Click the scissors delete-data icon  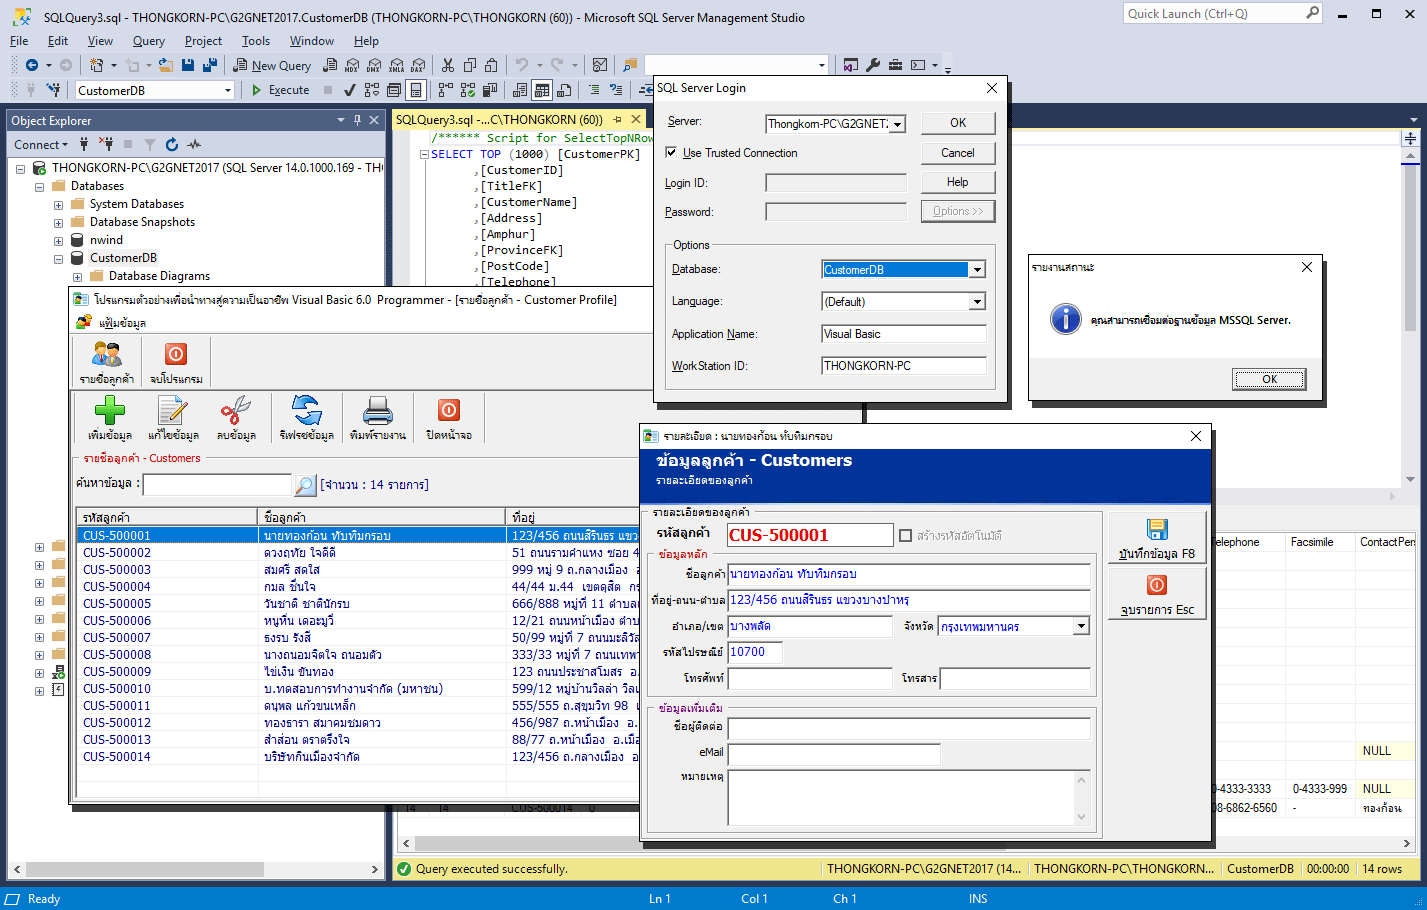coord(236,410)
